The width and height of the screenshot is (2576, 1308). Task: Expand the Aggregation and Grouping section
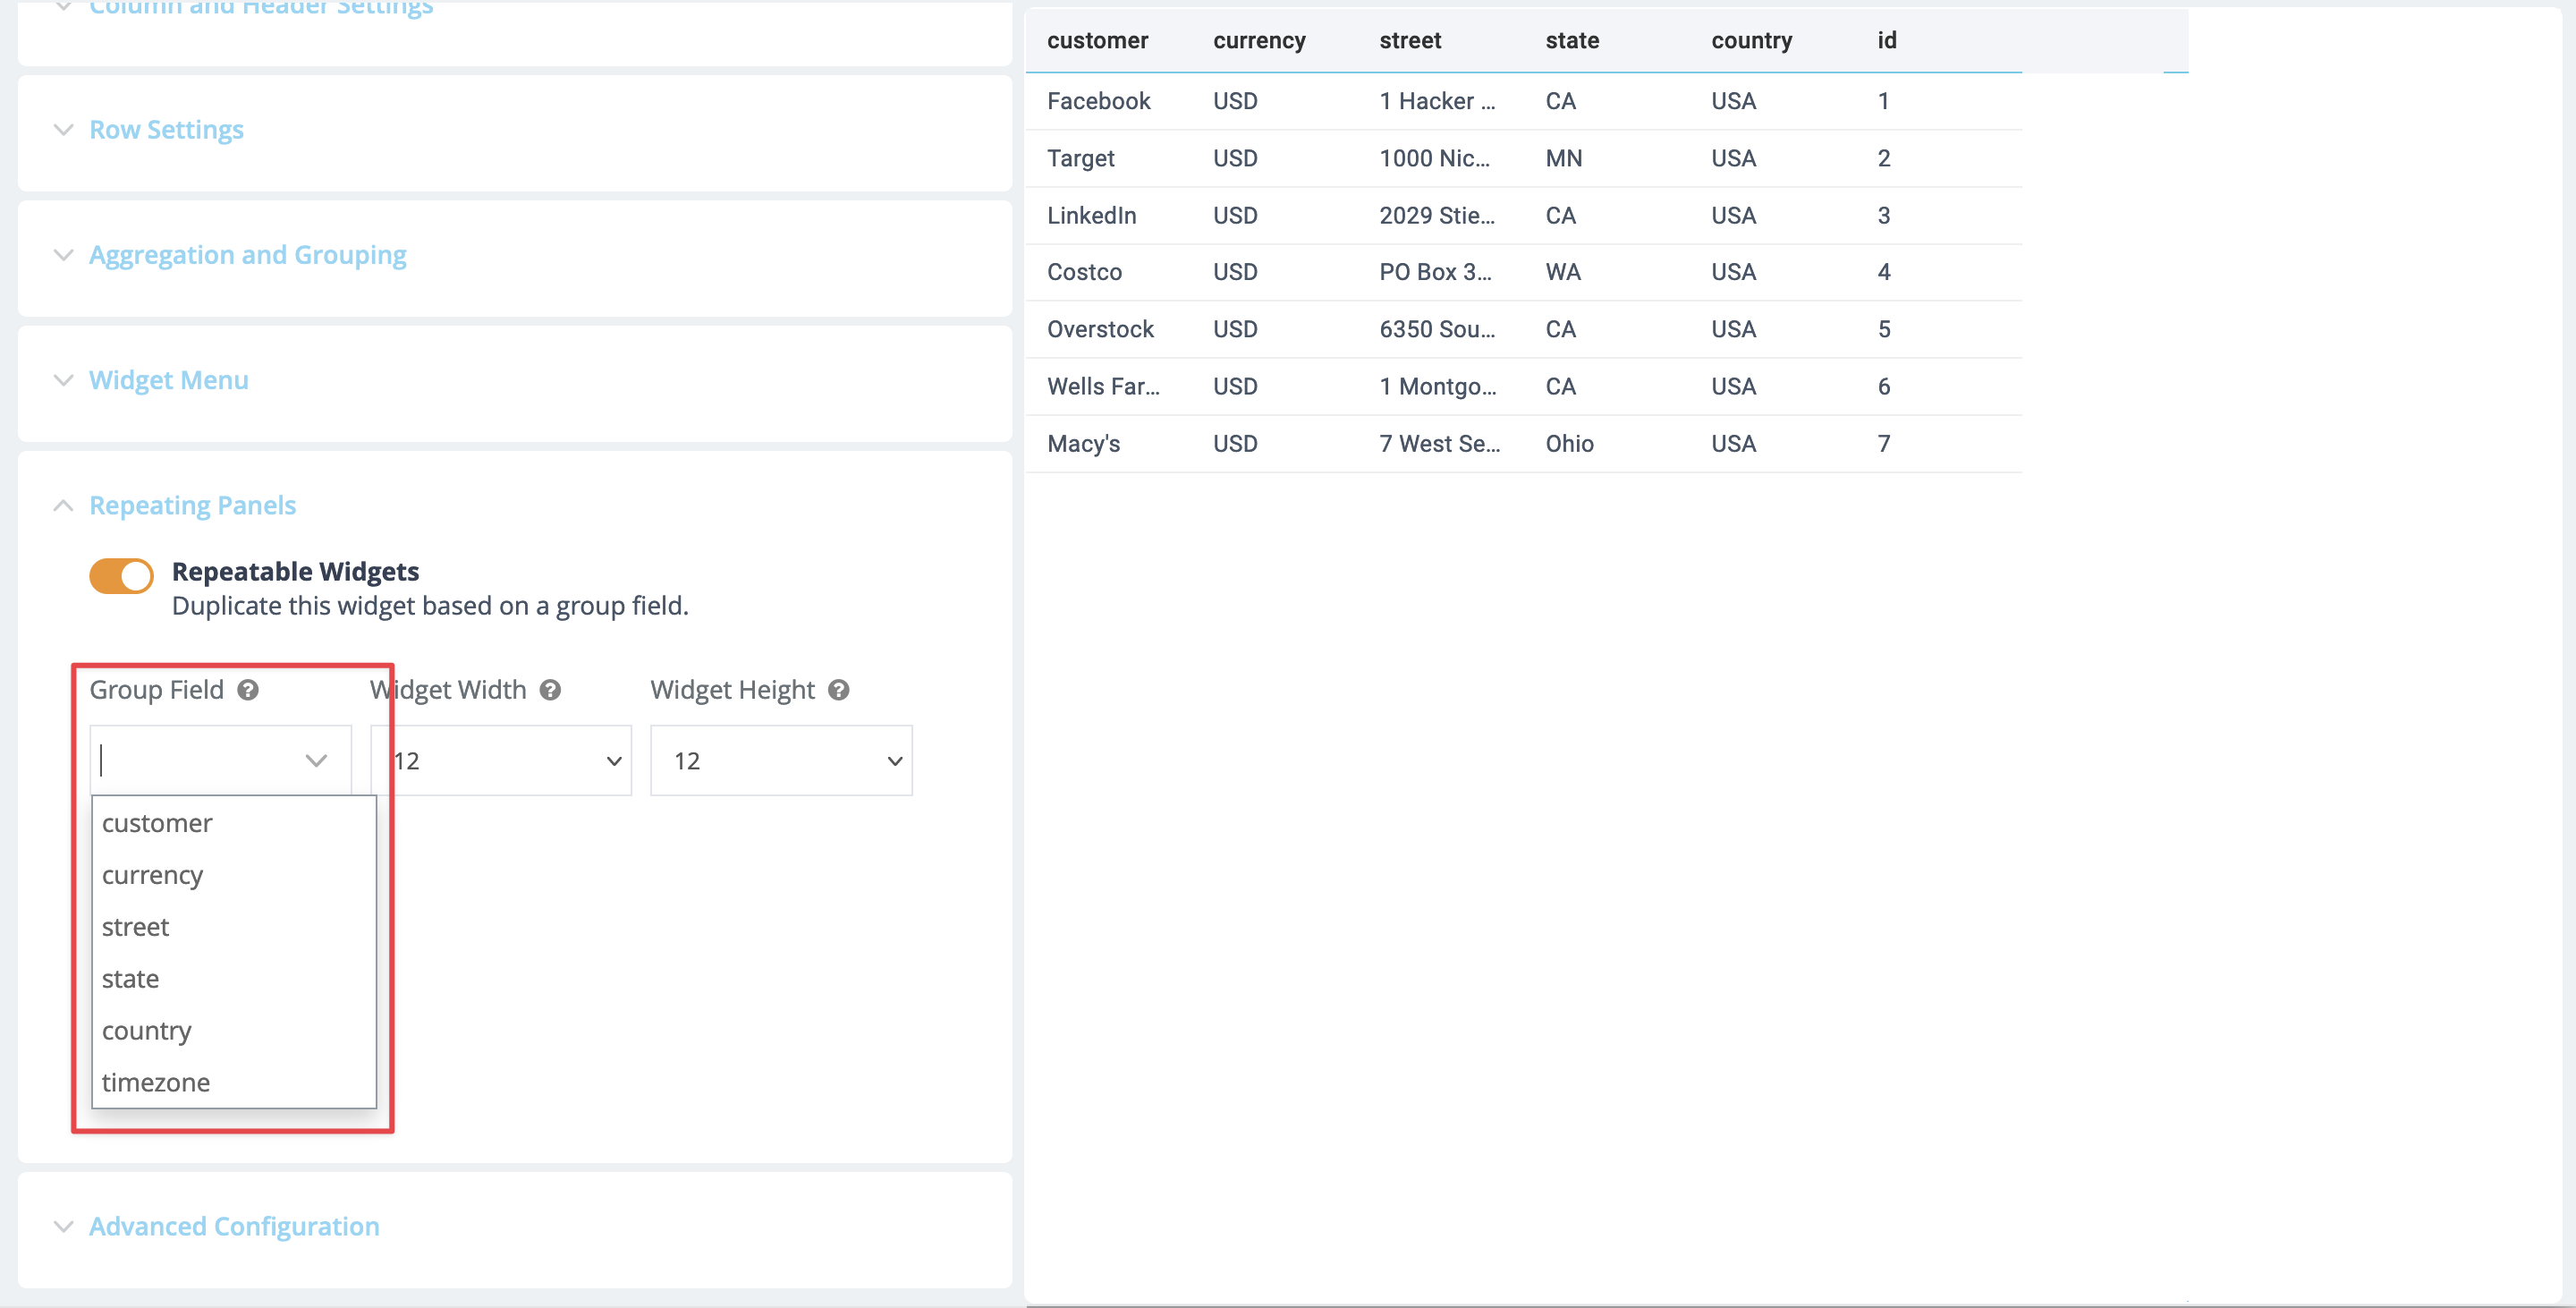coord(247,255)
